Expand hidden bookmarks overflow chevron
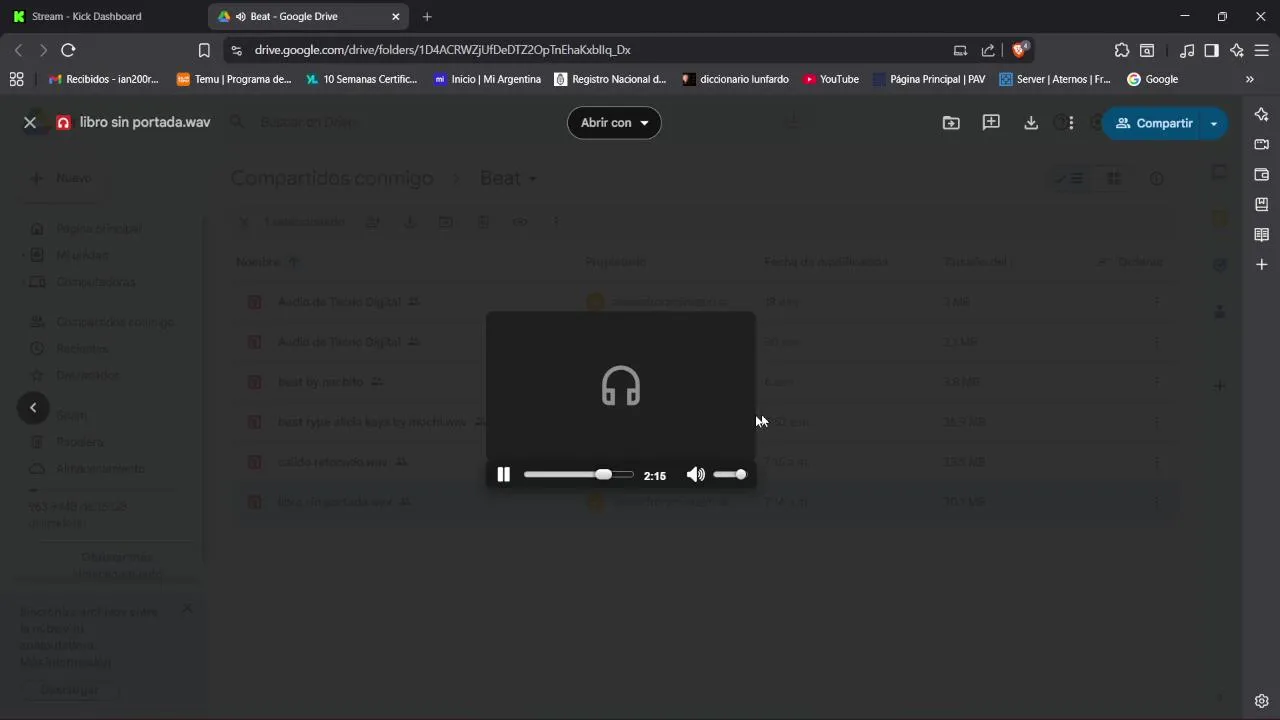Screen dimensions: 1280x720 tap(1249, 79)
